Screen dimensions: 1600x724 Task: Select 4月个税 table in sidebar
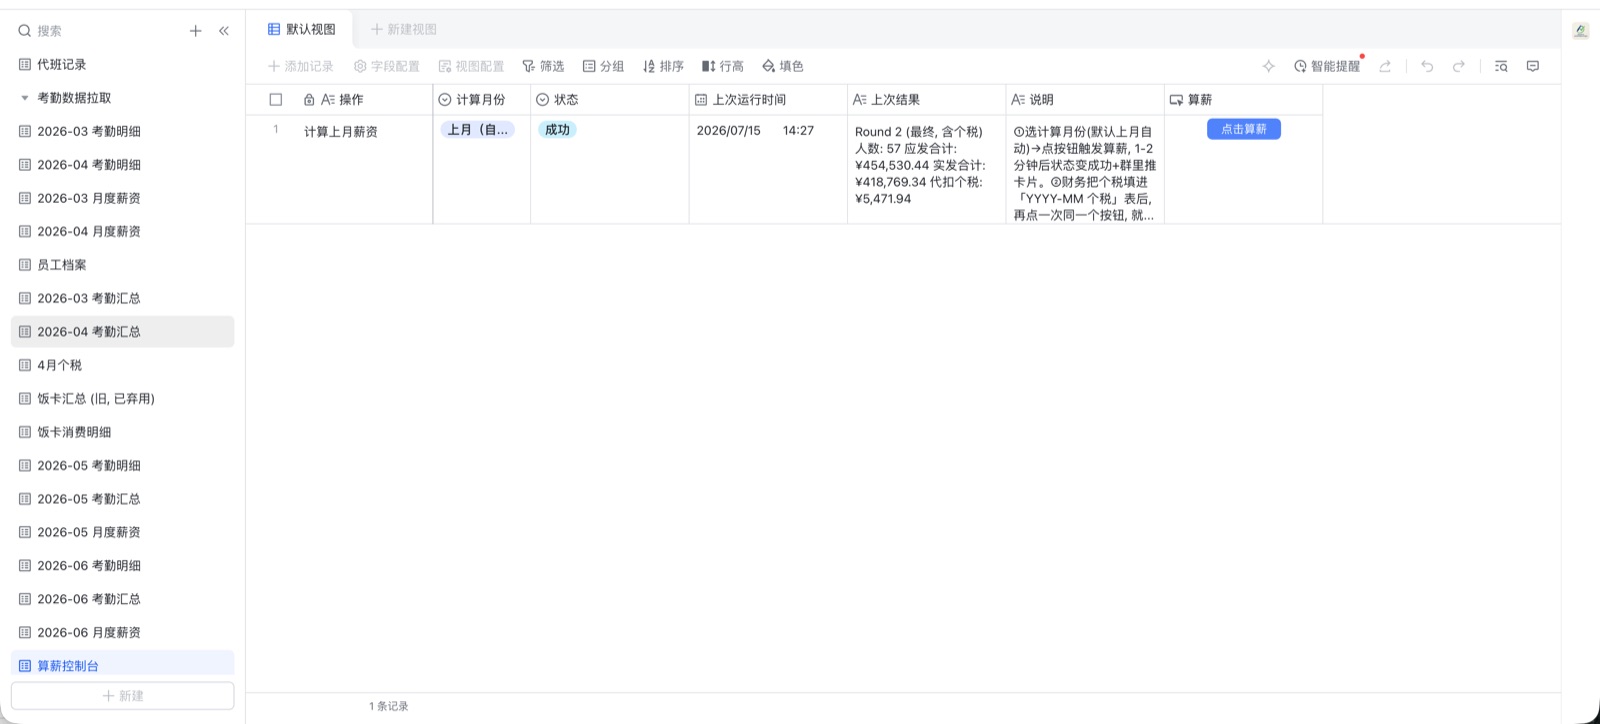tap(122, 365)
